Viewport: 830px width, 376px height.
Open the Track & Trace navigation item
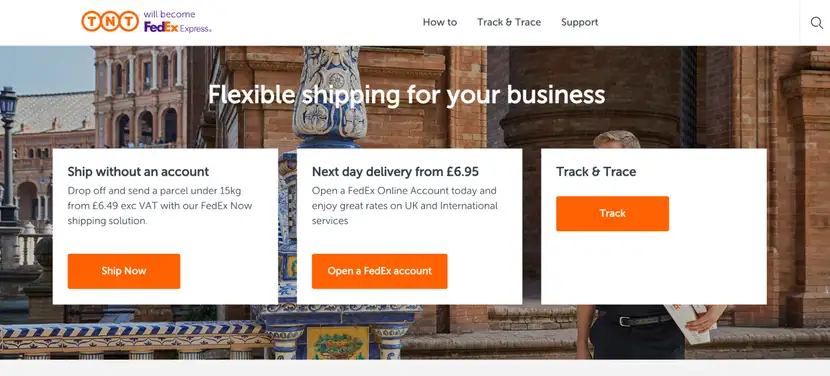(509, 22)
